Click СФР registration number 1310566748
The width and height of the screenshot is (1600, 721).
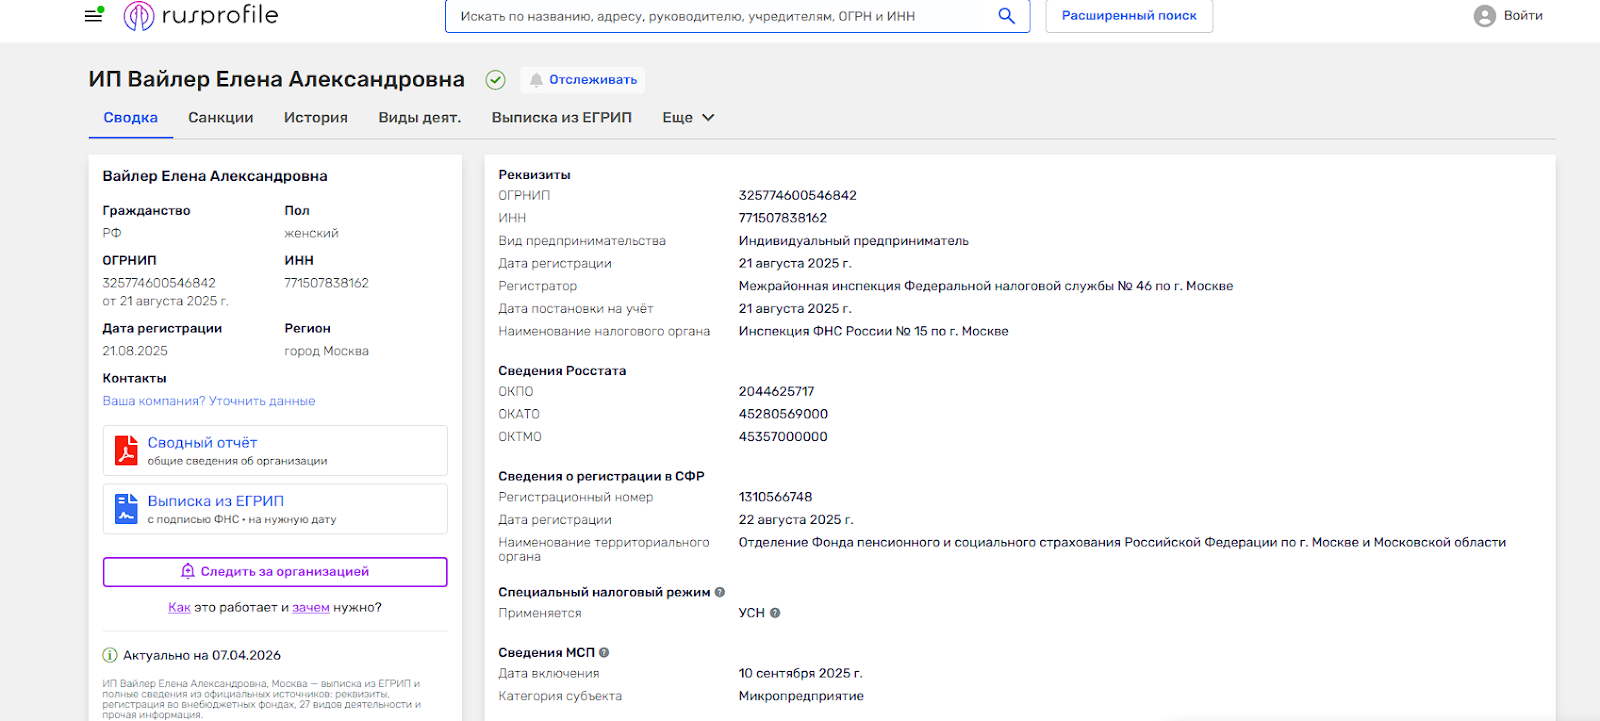coord(776,497)
